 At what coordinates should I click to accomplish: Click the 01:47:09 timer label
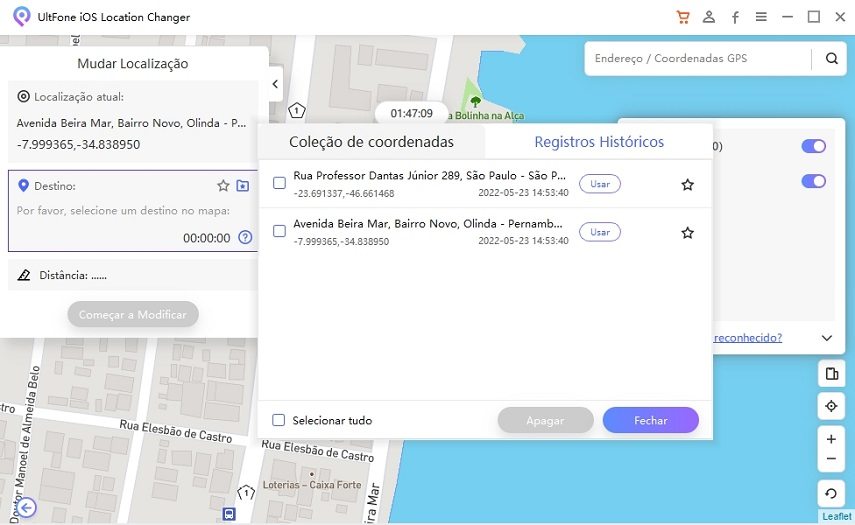(x=411, y=113)
